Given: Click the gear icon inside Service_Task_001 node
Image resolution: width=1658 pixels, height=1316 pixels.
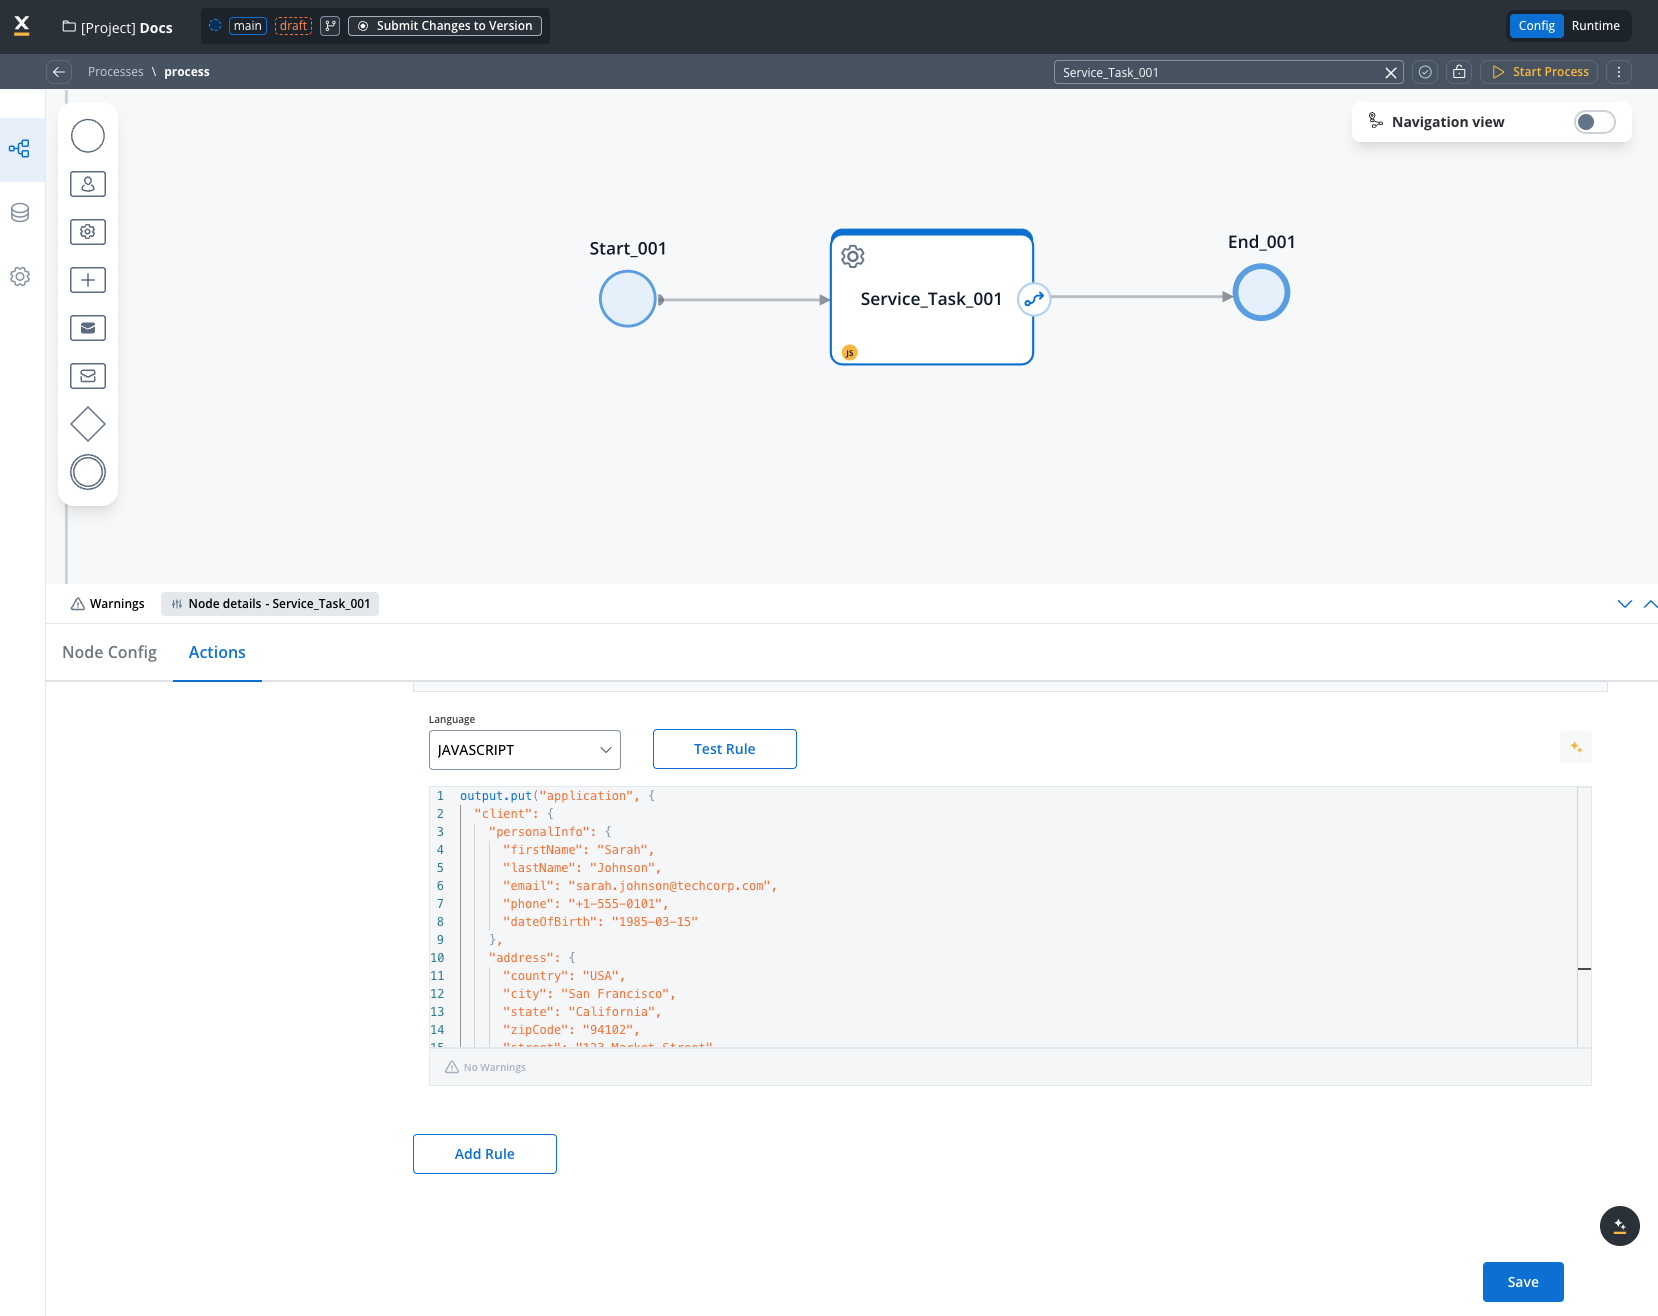Looking at the screenshot, I should 853,257.
